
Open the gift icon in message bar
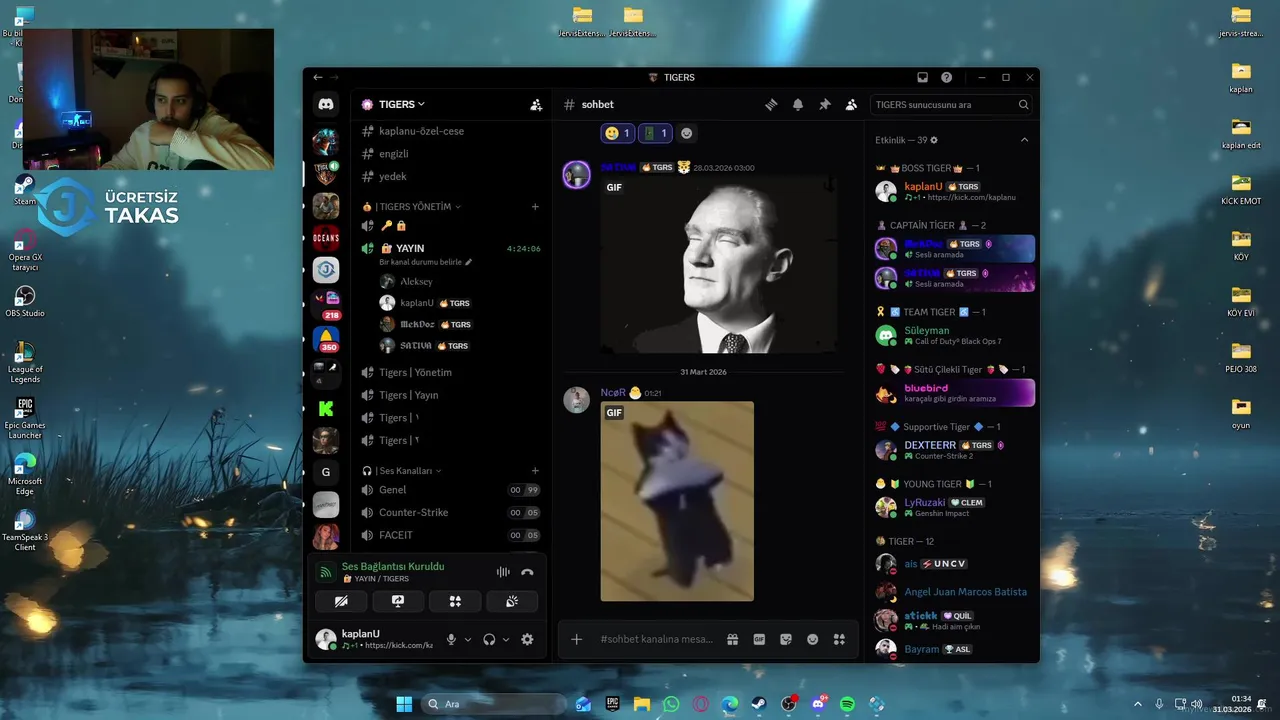coord(732,639)
